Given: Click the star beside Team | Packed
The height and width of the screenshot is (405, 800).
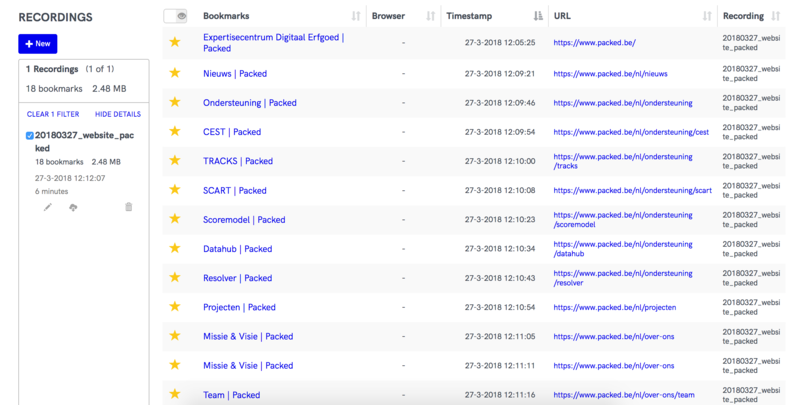Looking at the screenshot, I should pyautogui.click(x=174, y=394).
